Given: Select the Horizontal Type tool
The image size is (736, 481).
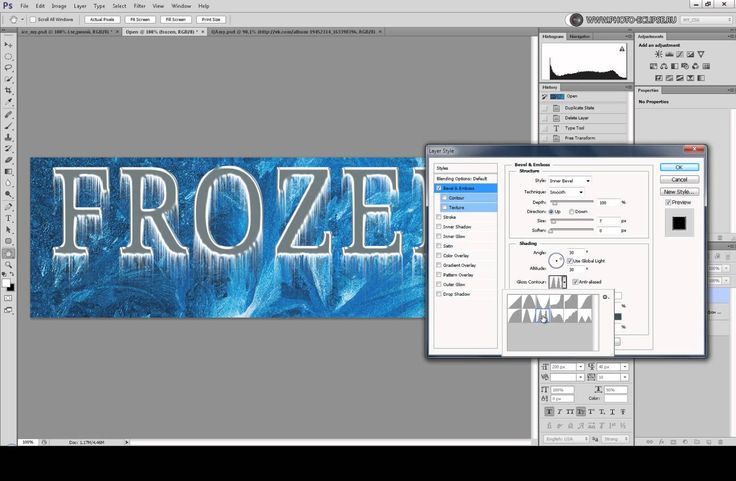Looking at the screenshot, I should (x=8, y=218).
